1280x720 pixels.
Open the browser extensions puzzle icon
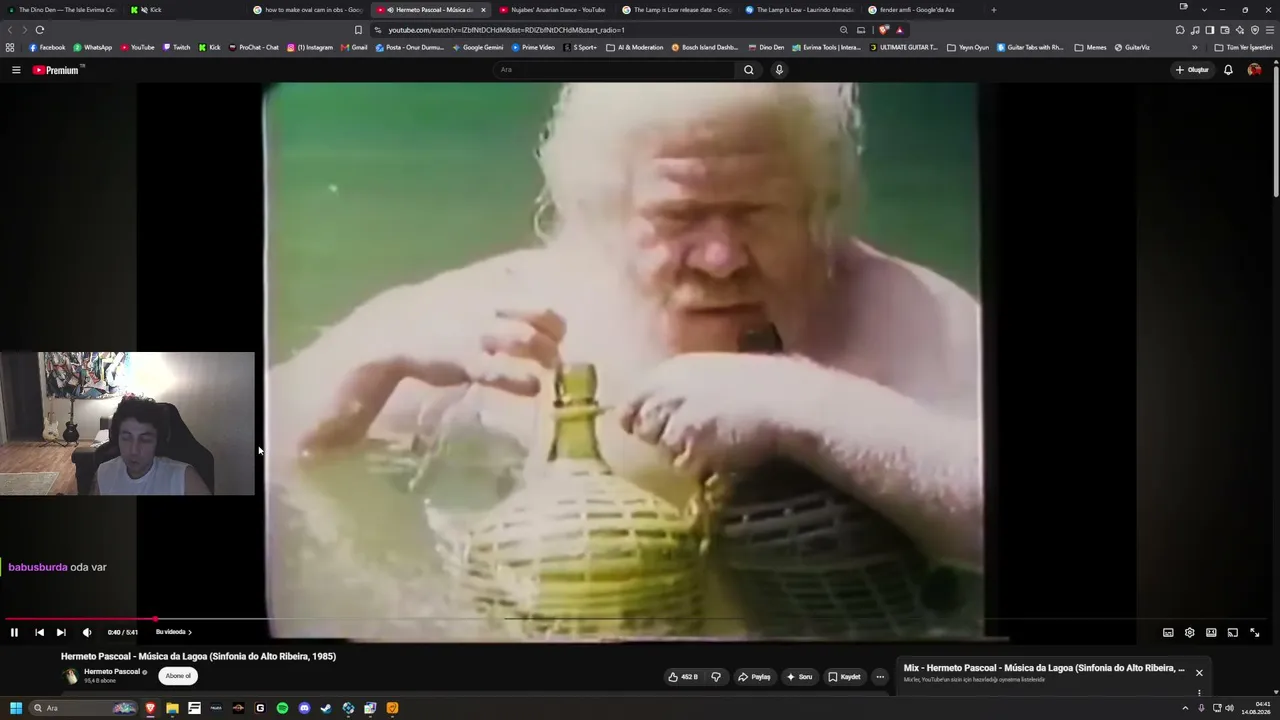click(1180, 30)
